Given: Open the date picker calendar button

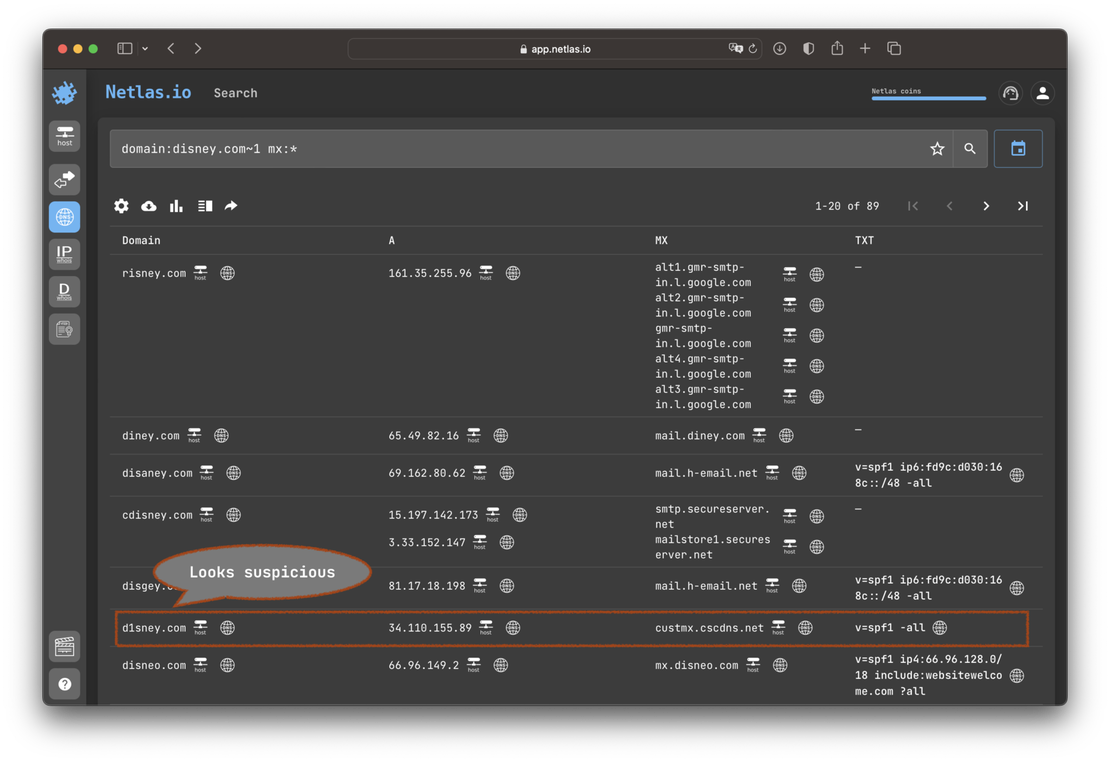Looking at the screenshot, I should (1018, 149).
